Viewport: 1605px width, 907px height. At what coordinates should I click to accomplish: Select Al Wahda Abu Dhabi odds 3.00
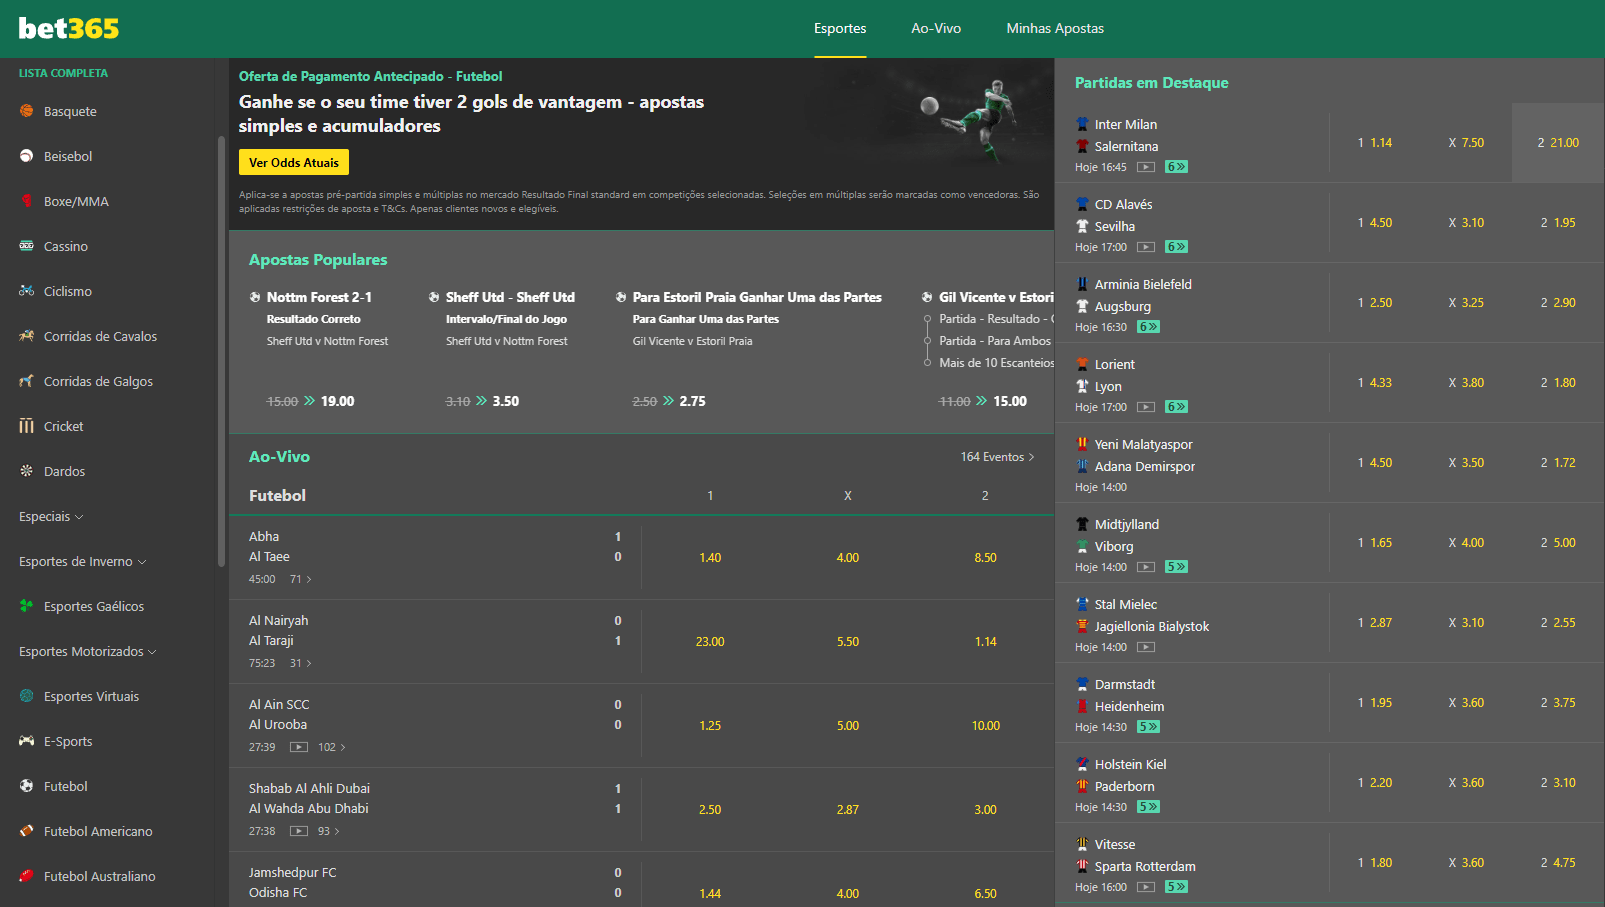point(986,810)
